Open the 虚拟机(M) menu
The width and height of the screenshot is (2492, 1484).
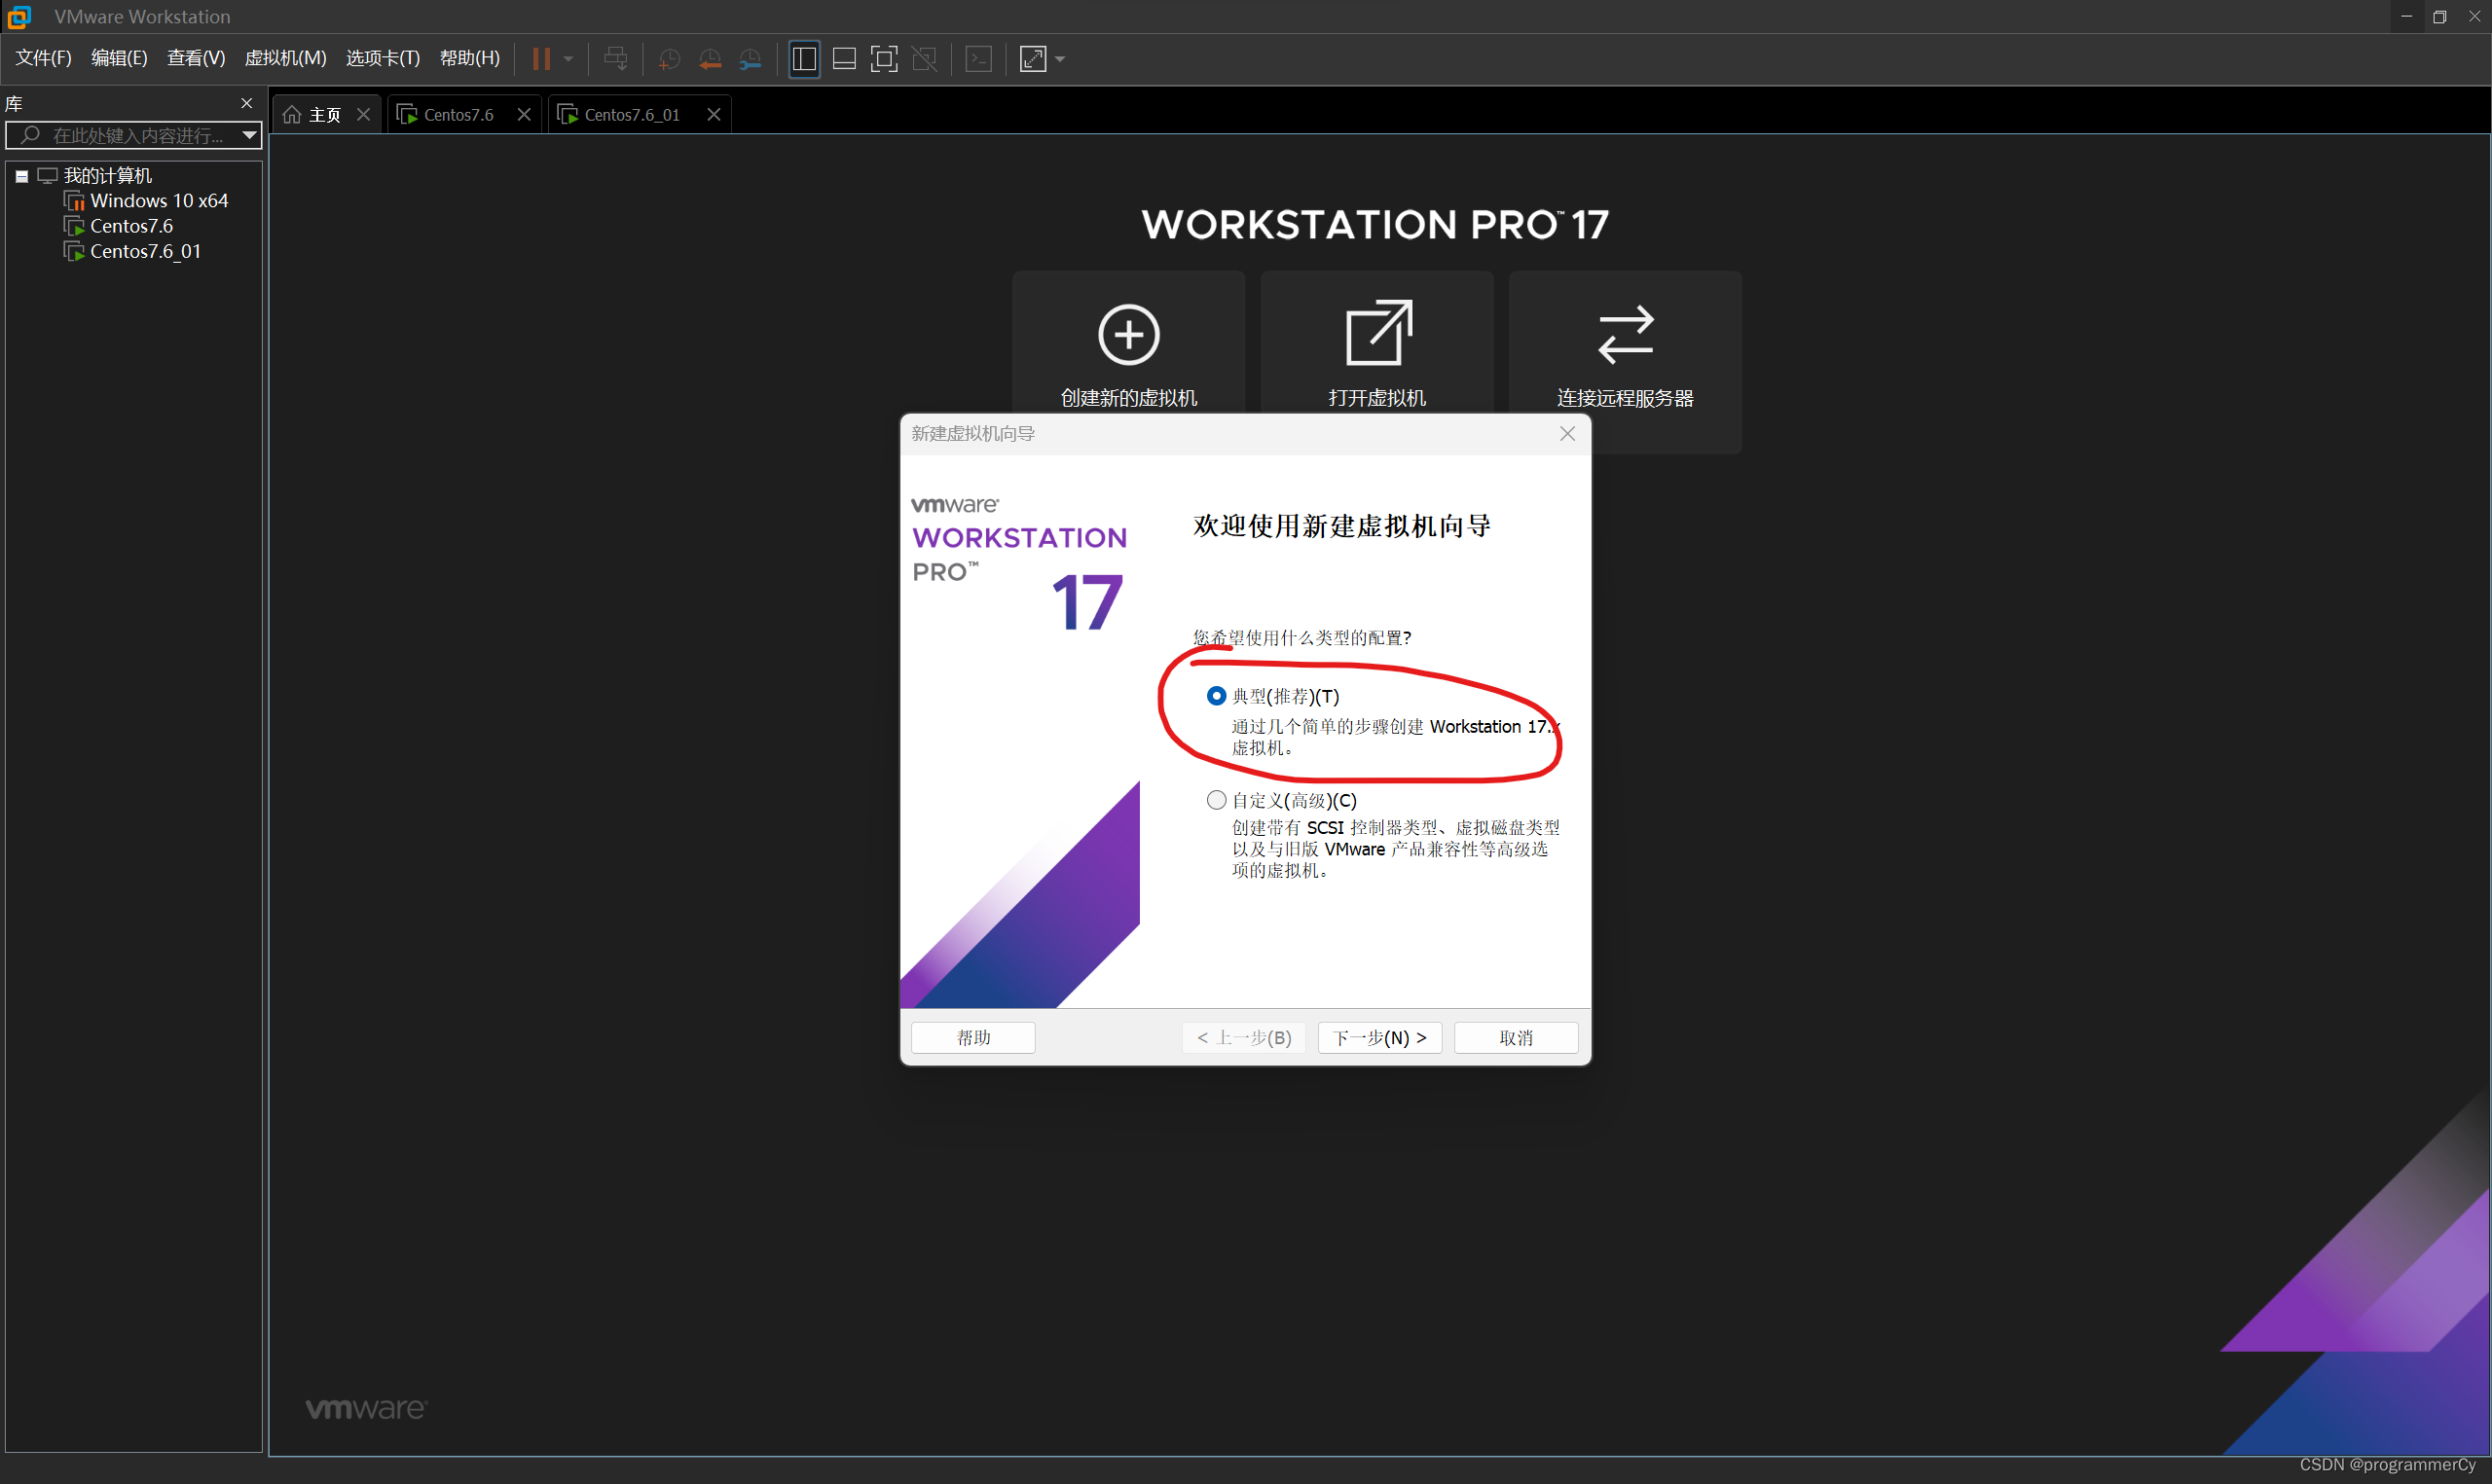tap(285, 58)
